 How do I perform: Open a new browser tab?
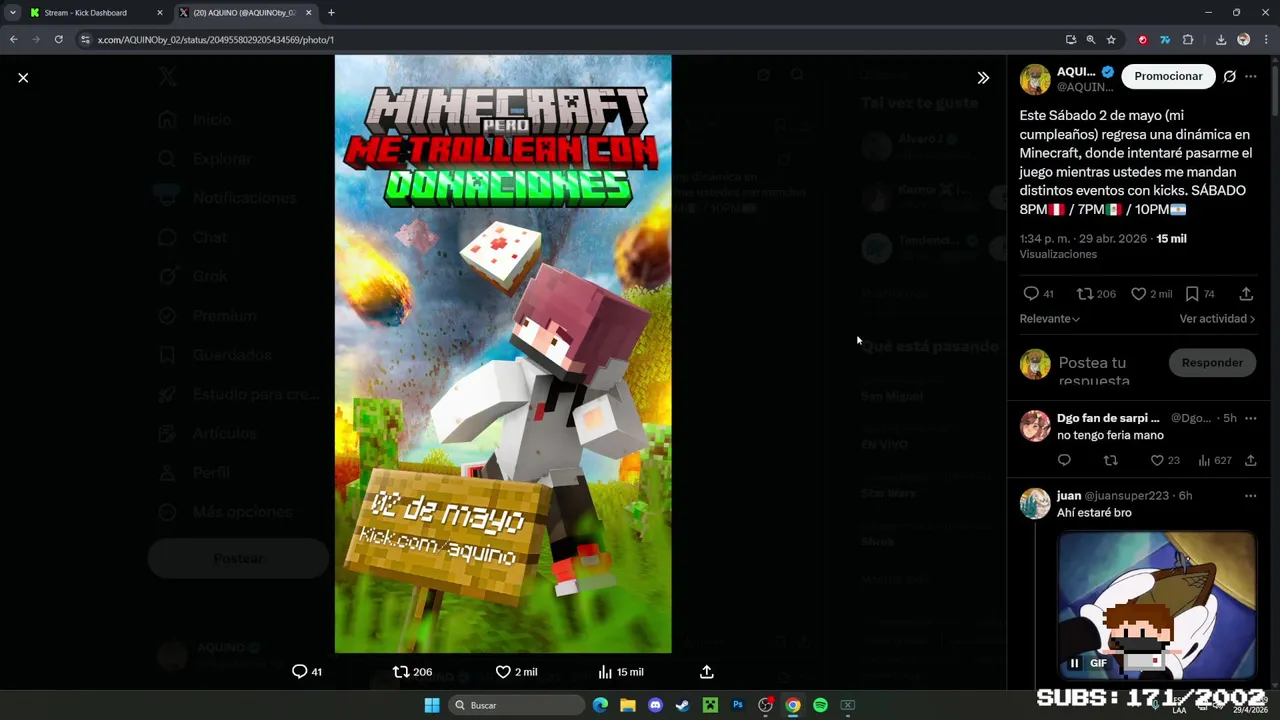331,13
